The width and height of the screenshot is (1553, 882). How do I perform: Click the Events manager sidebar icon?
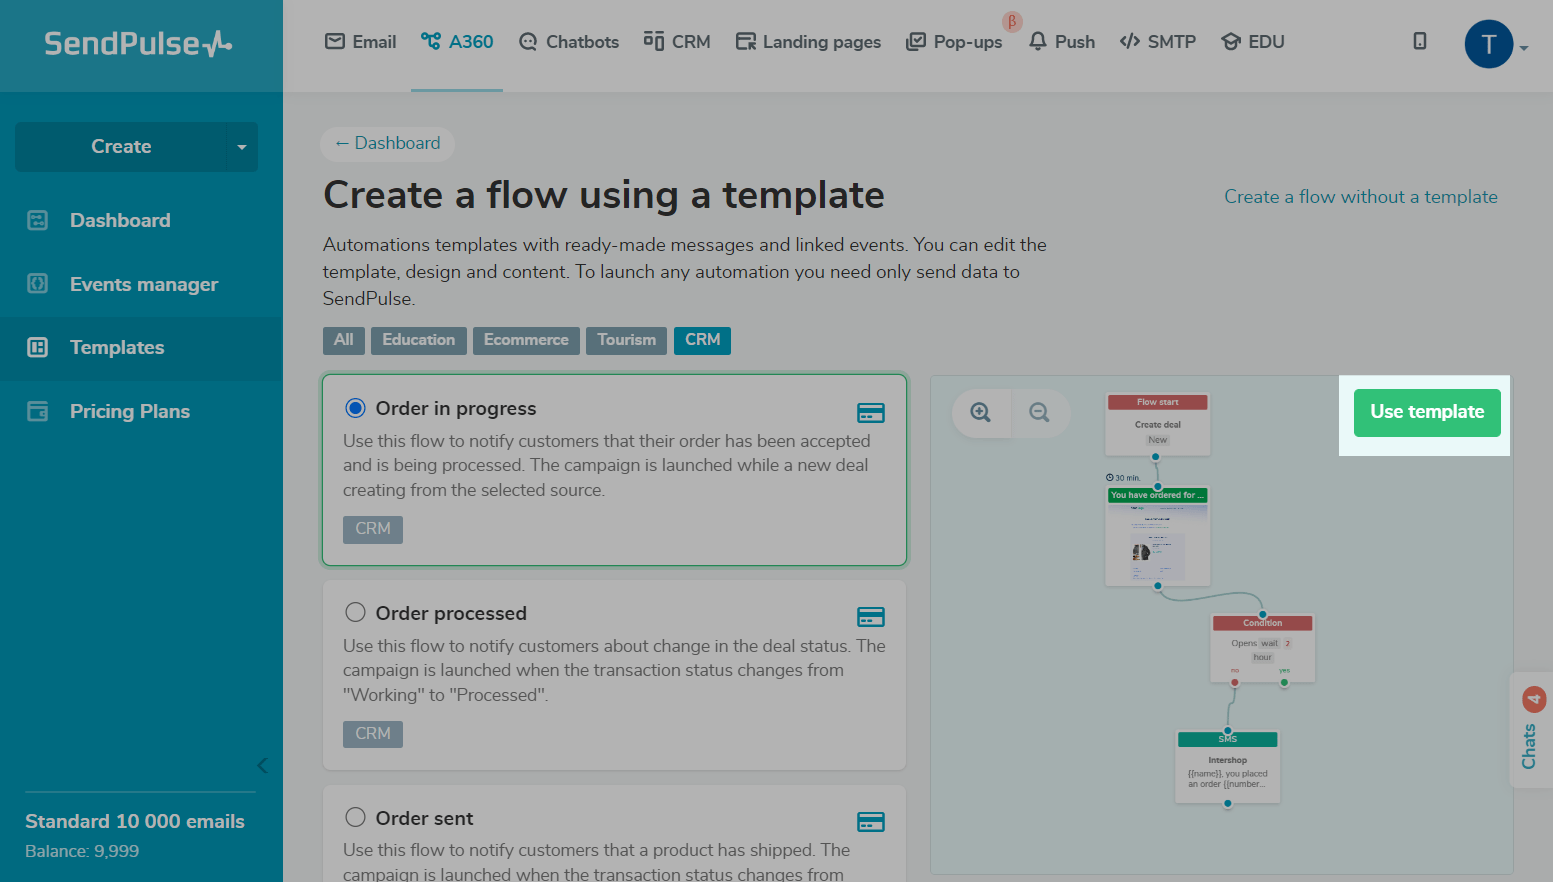(x=37, y=284)
